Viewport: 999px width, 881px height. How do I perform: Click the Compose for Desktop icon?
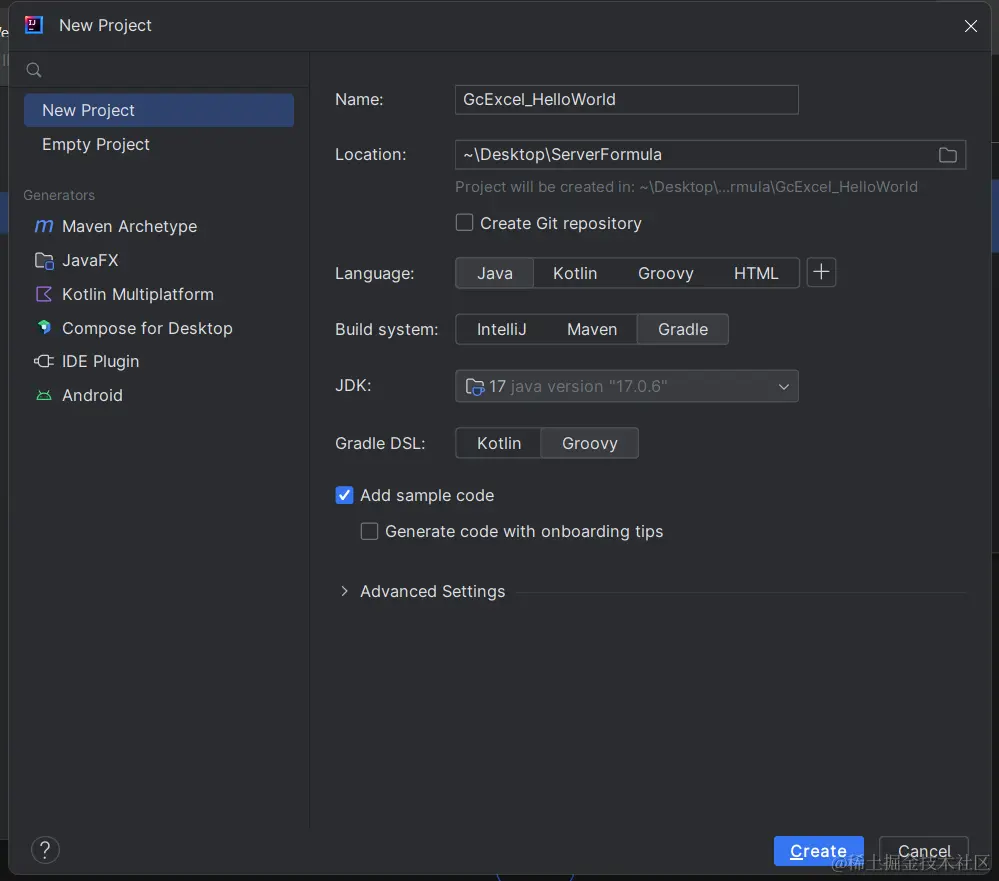point(43,328)
